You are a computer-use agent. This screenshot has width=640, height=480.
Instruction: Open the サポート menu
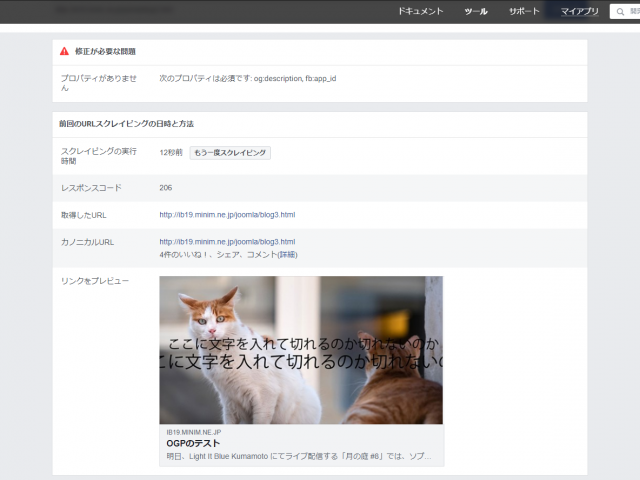click(524, 11)
